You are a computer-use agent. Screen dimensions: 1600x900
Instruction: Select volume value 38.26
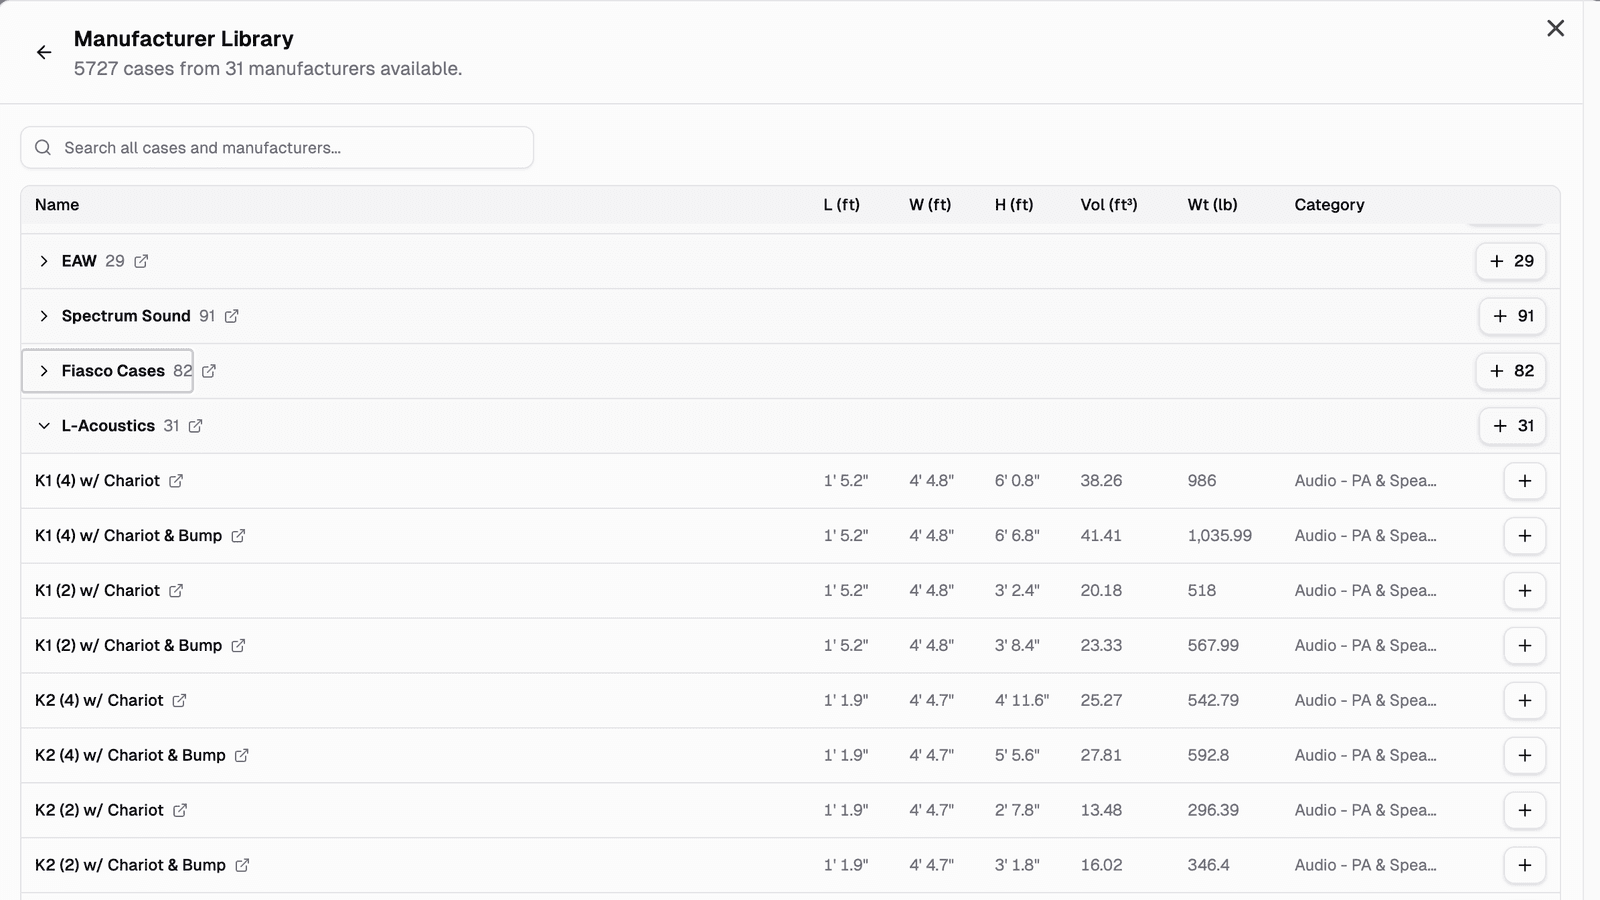[x=1101, y=481]
